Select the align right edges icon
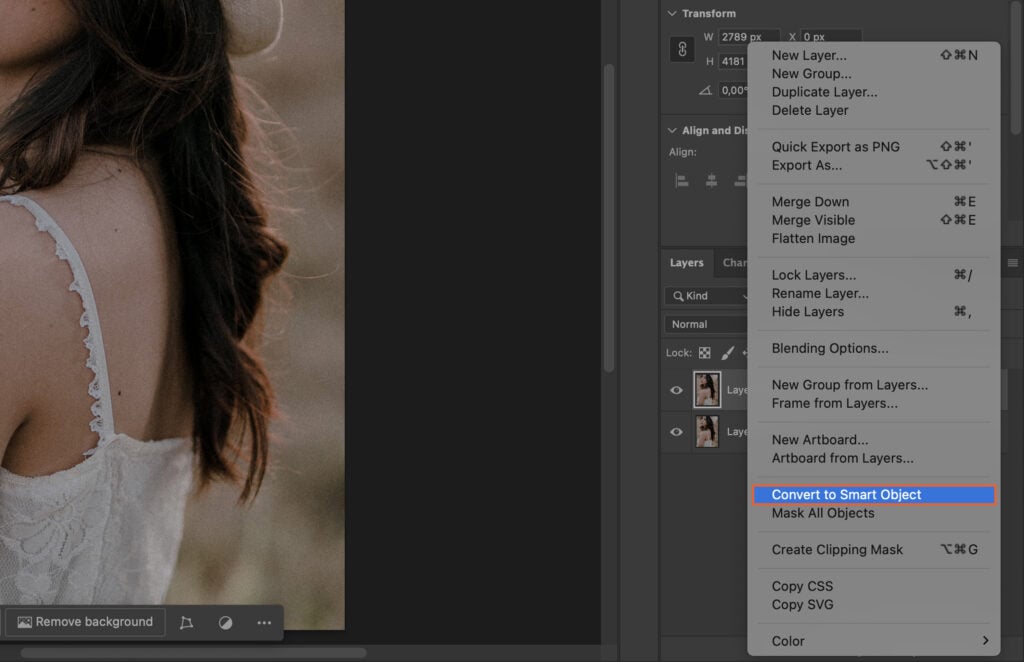Screen dimensions: 1024x662 coord(740,178)
